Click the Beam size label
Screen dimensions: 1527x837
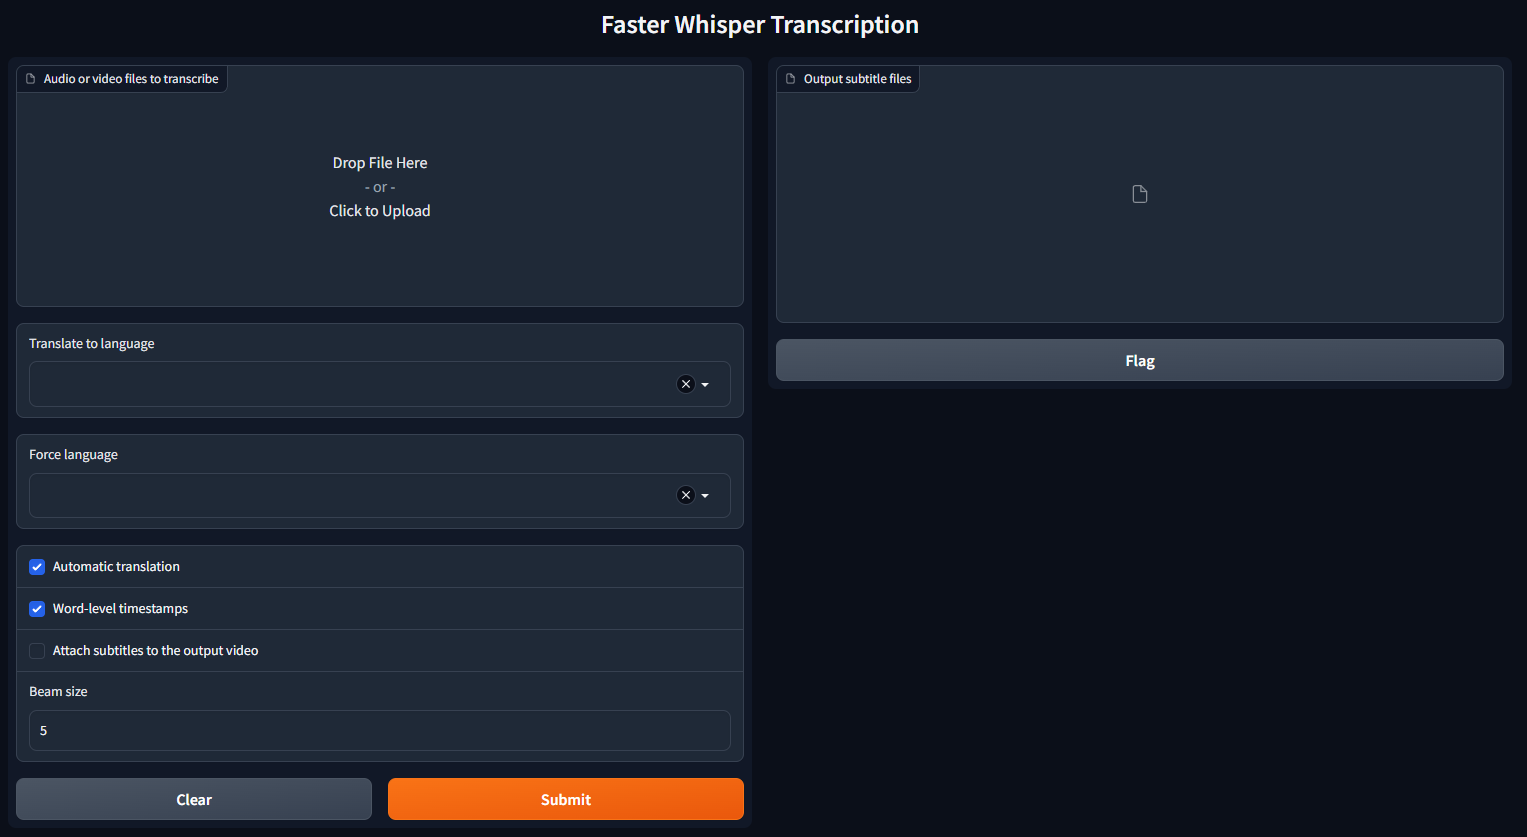[x=58, y=691]
